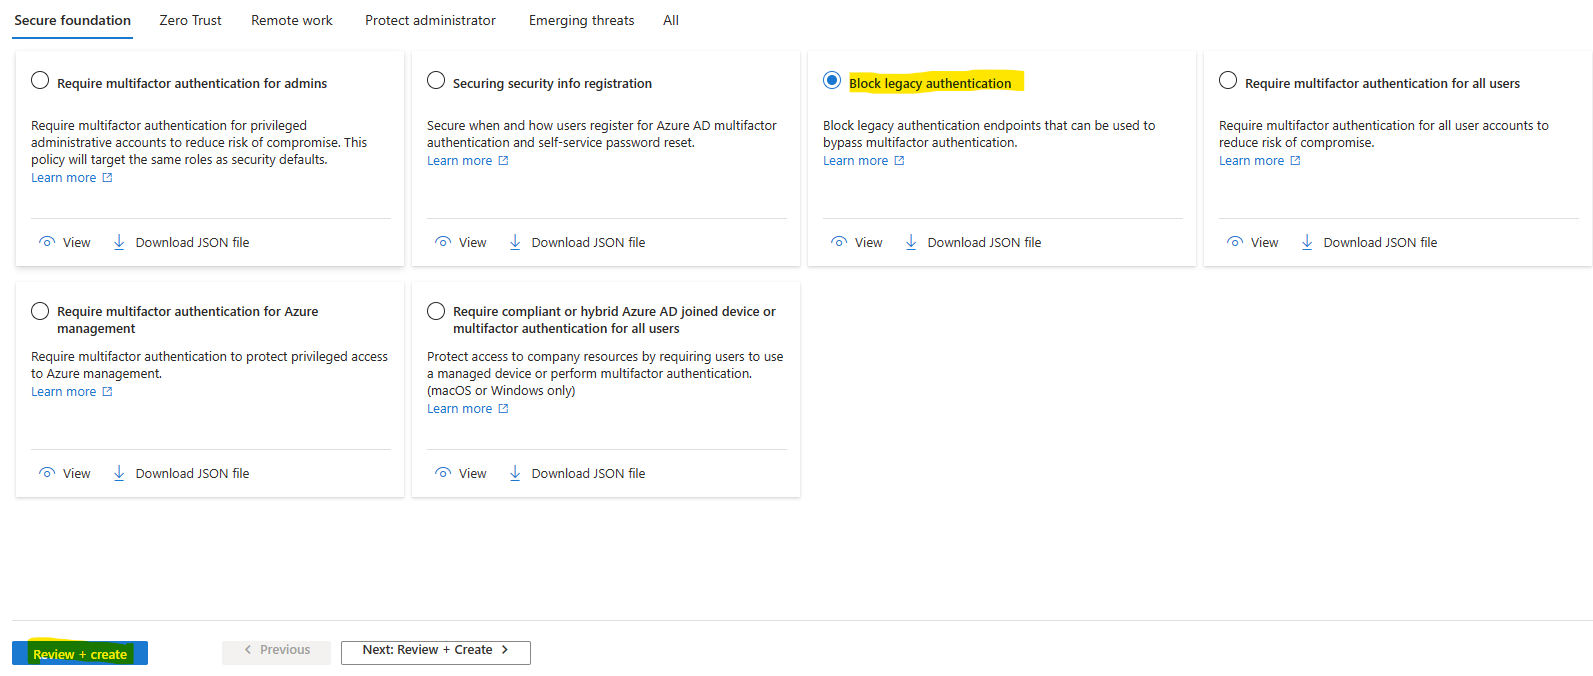The image size is (1593, 676).
Task: Select Require multifactor authentication for admins radio
Action: click(x=40, y=80)
